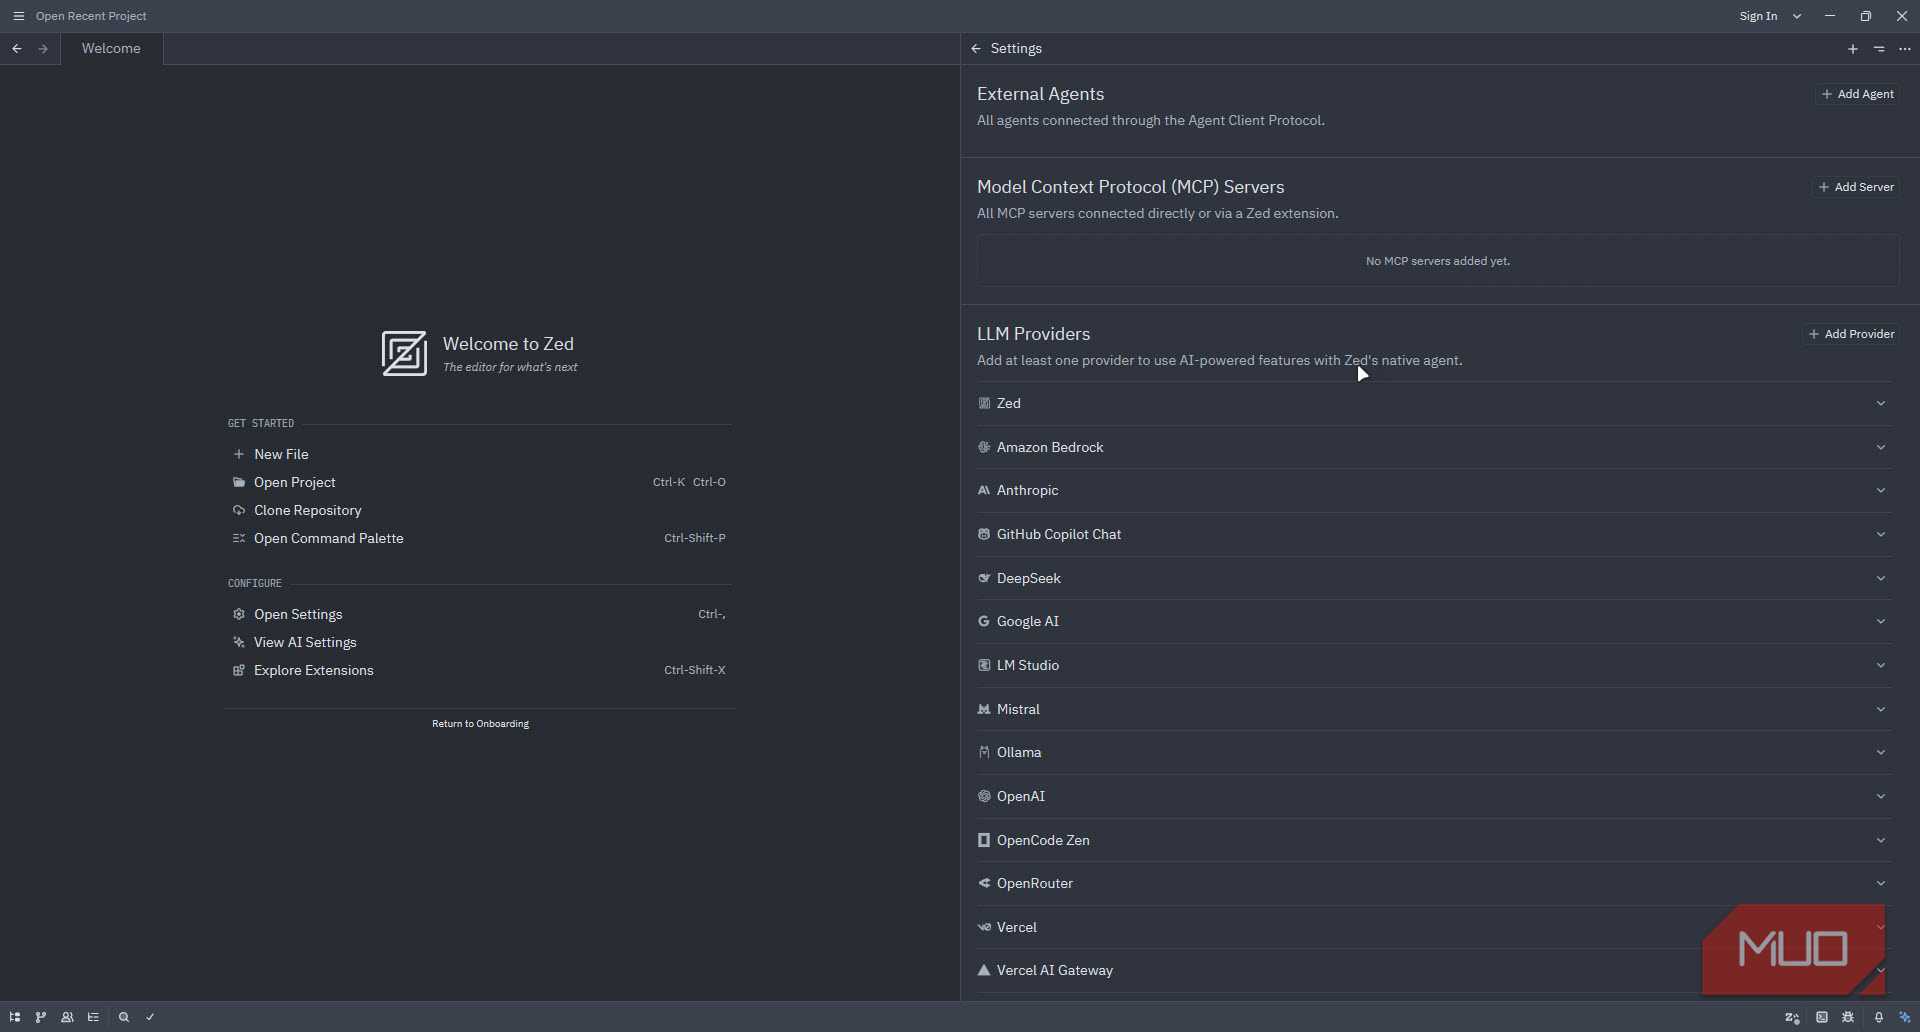1920x1032 pixels.
Task: Expand the DeepSeek provider chevron
Action: coord(1881,579)
